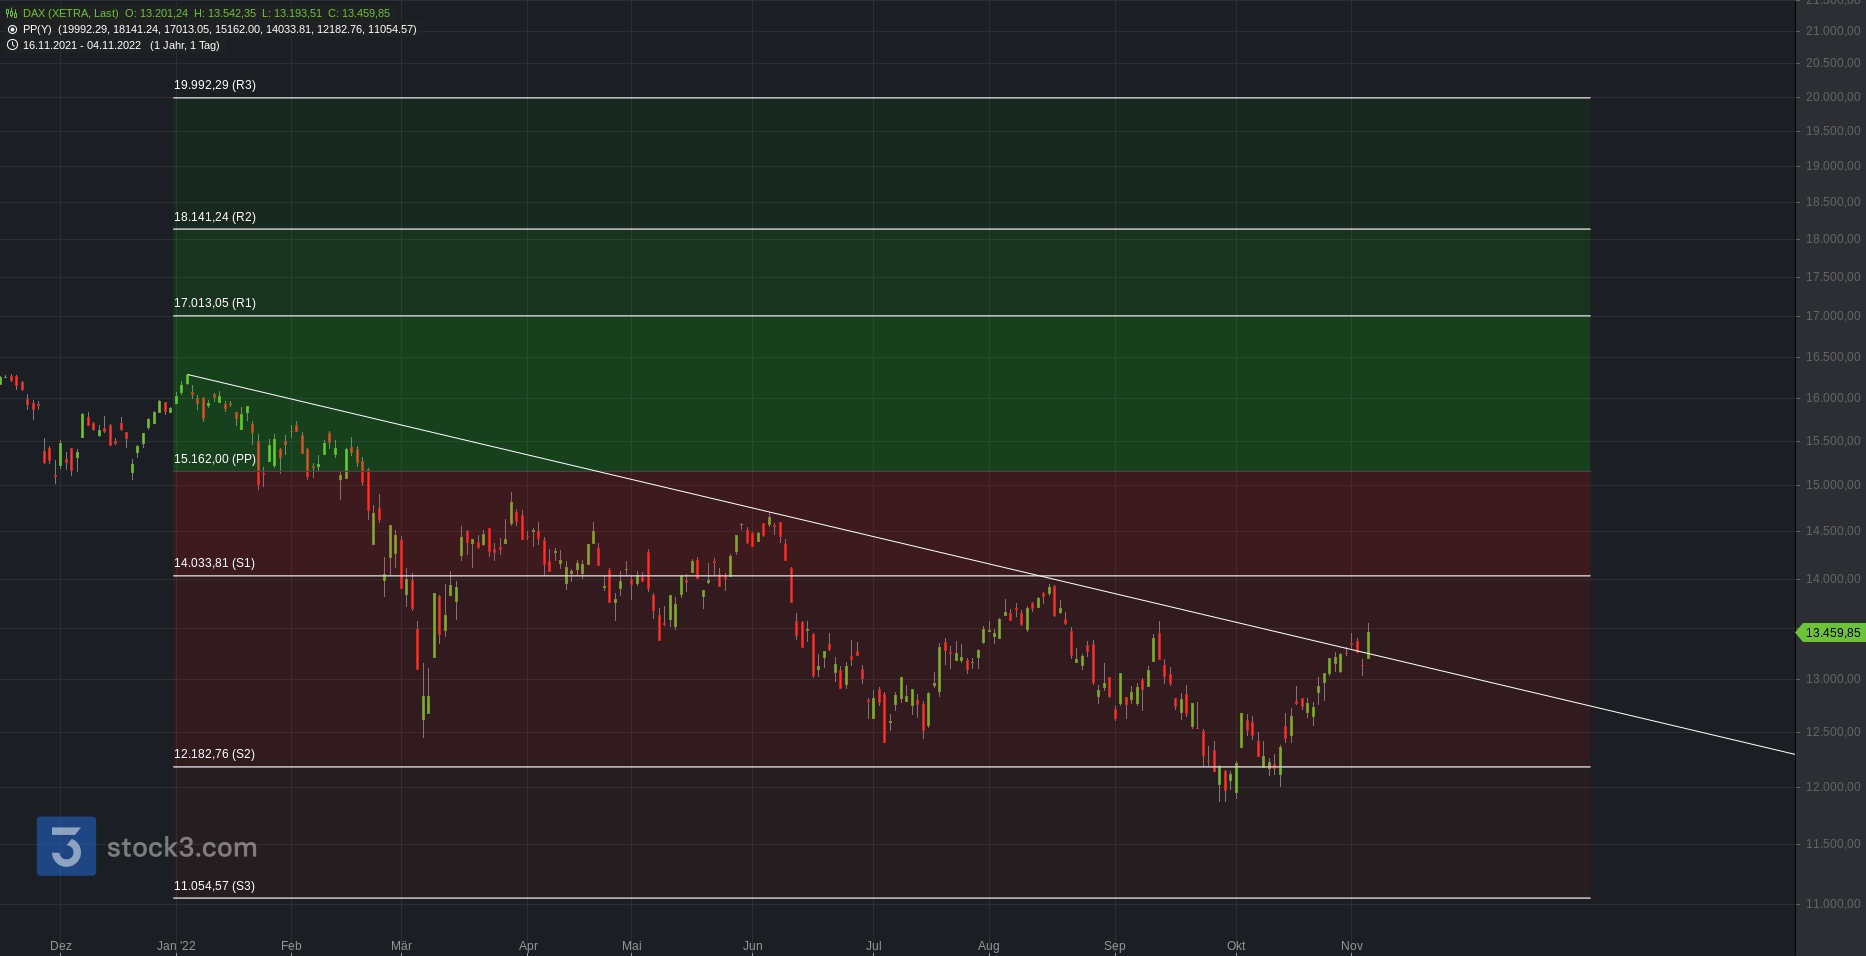This screenshot has width=1866, height=956.
Task: Click the clock icon beside date range
Action: (12, 45)
